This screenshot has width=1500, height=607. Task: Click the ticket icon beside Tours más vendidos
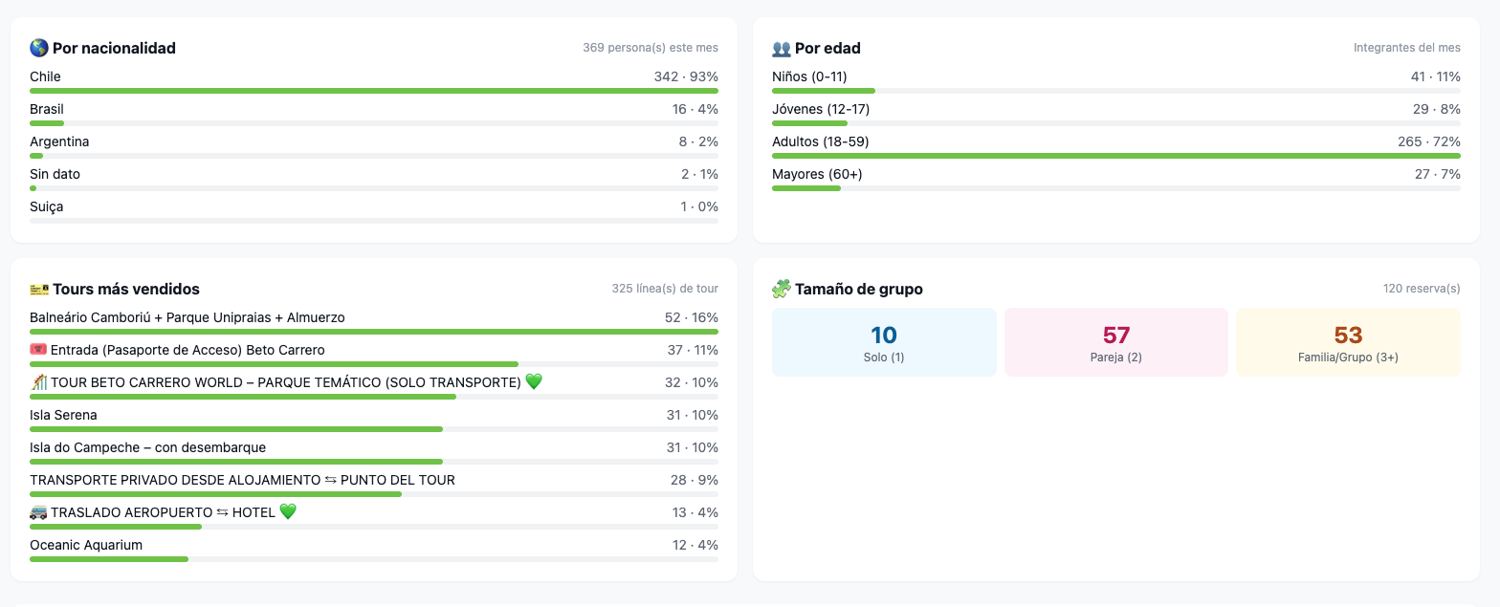[x=39, y=289]
